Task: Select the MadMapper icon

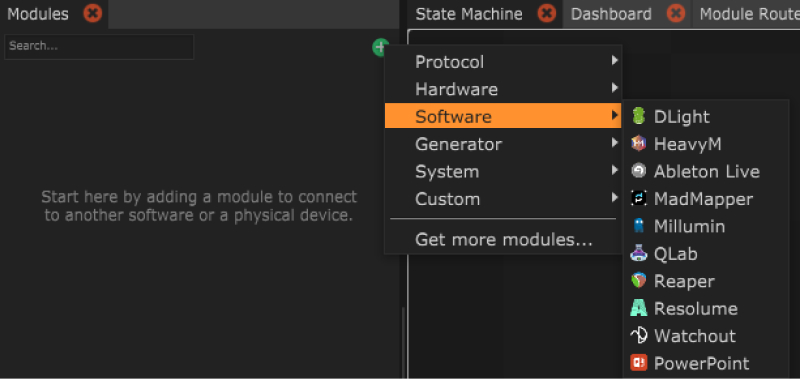Action: pyautogui.click(x=638, y=198)
